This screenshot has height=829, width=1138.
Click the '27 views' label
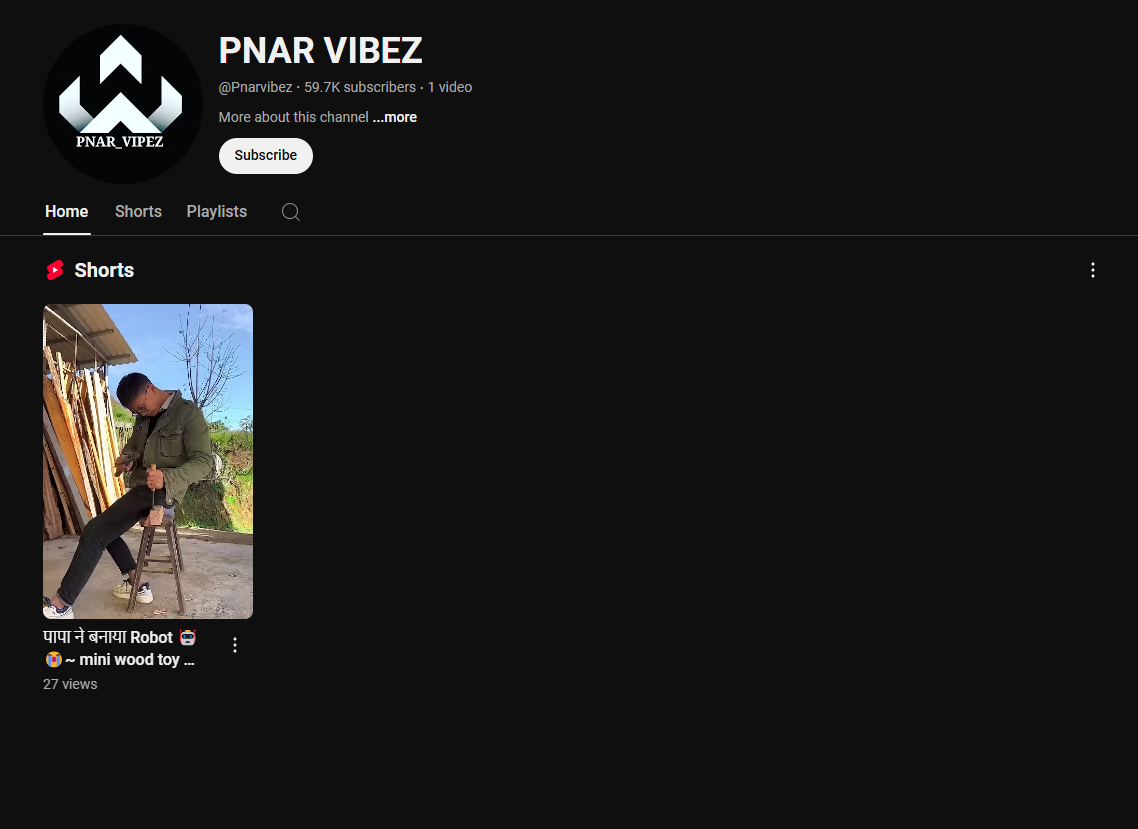pyautogui.click(x=70, y=685)
